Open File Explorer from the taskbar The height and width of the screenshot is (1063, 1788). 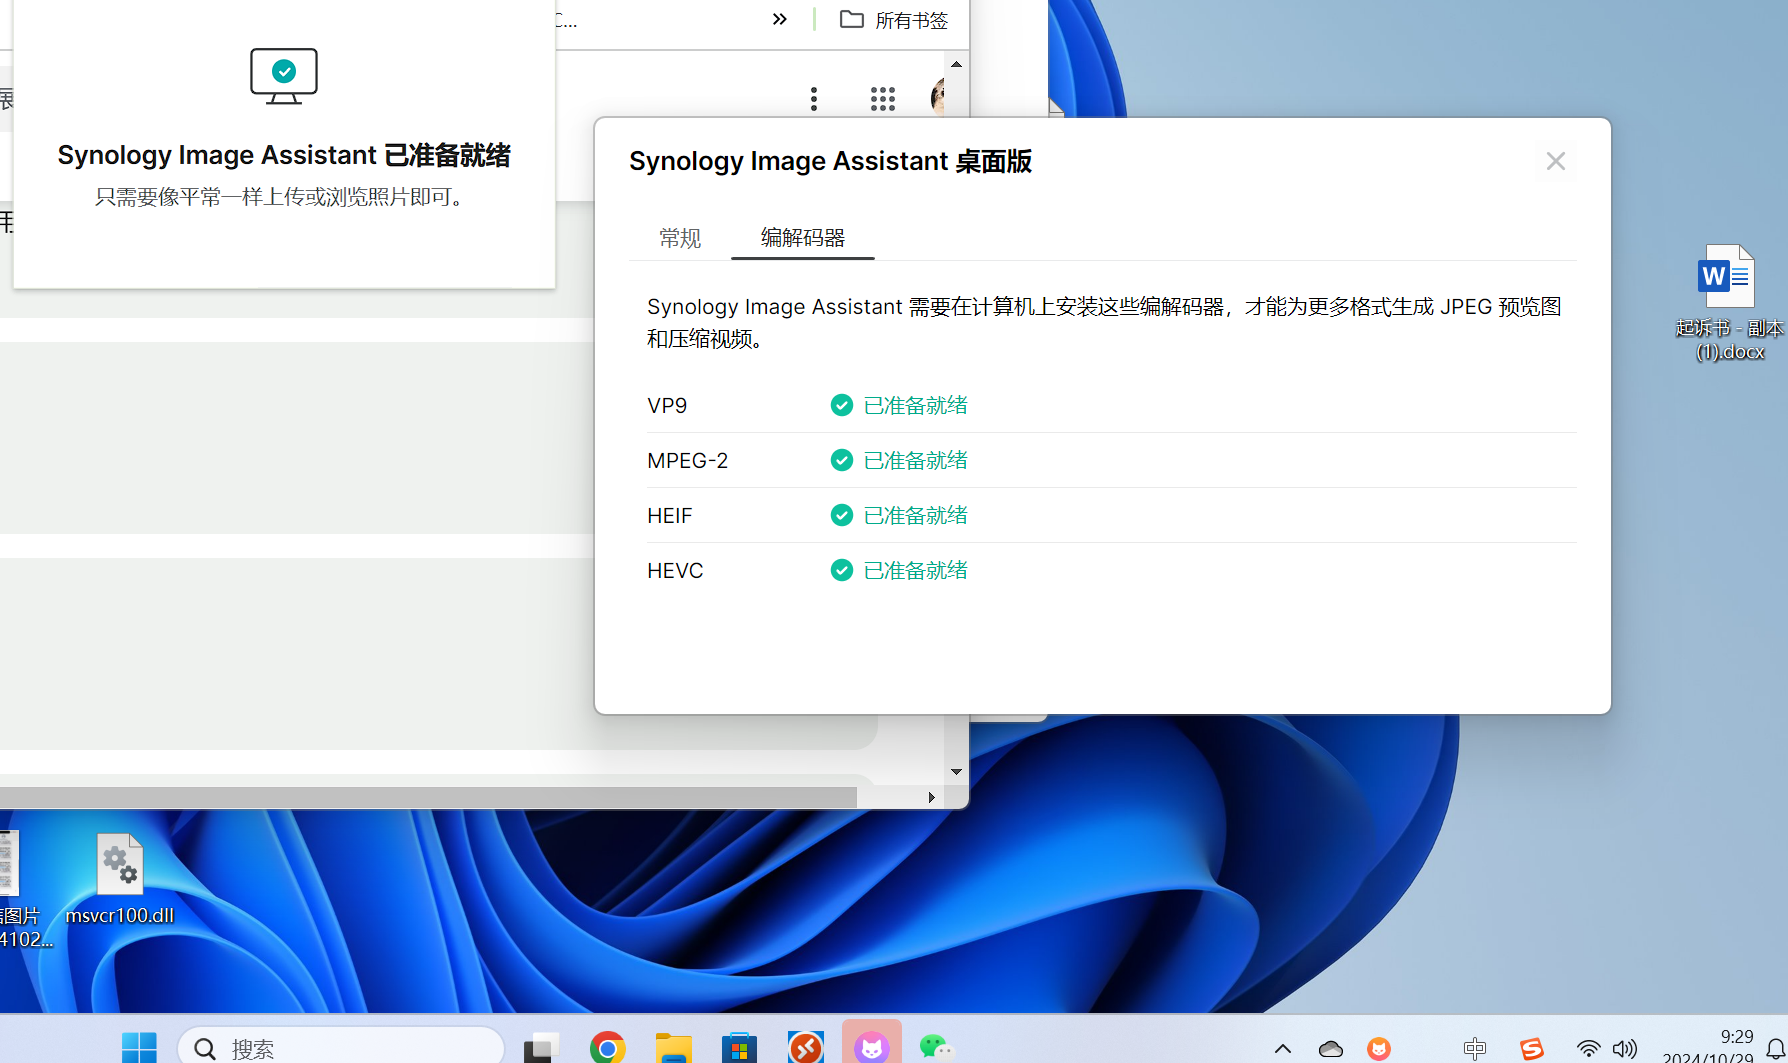click(674, 1048)
